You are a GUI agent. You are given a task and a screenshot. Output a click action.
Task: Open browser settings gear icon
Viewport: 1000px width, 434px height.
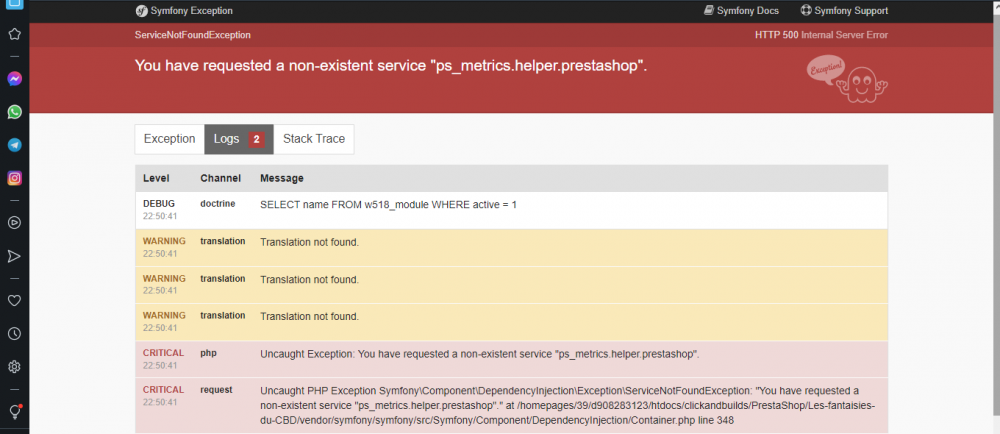[15, 367]
